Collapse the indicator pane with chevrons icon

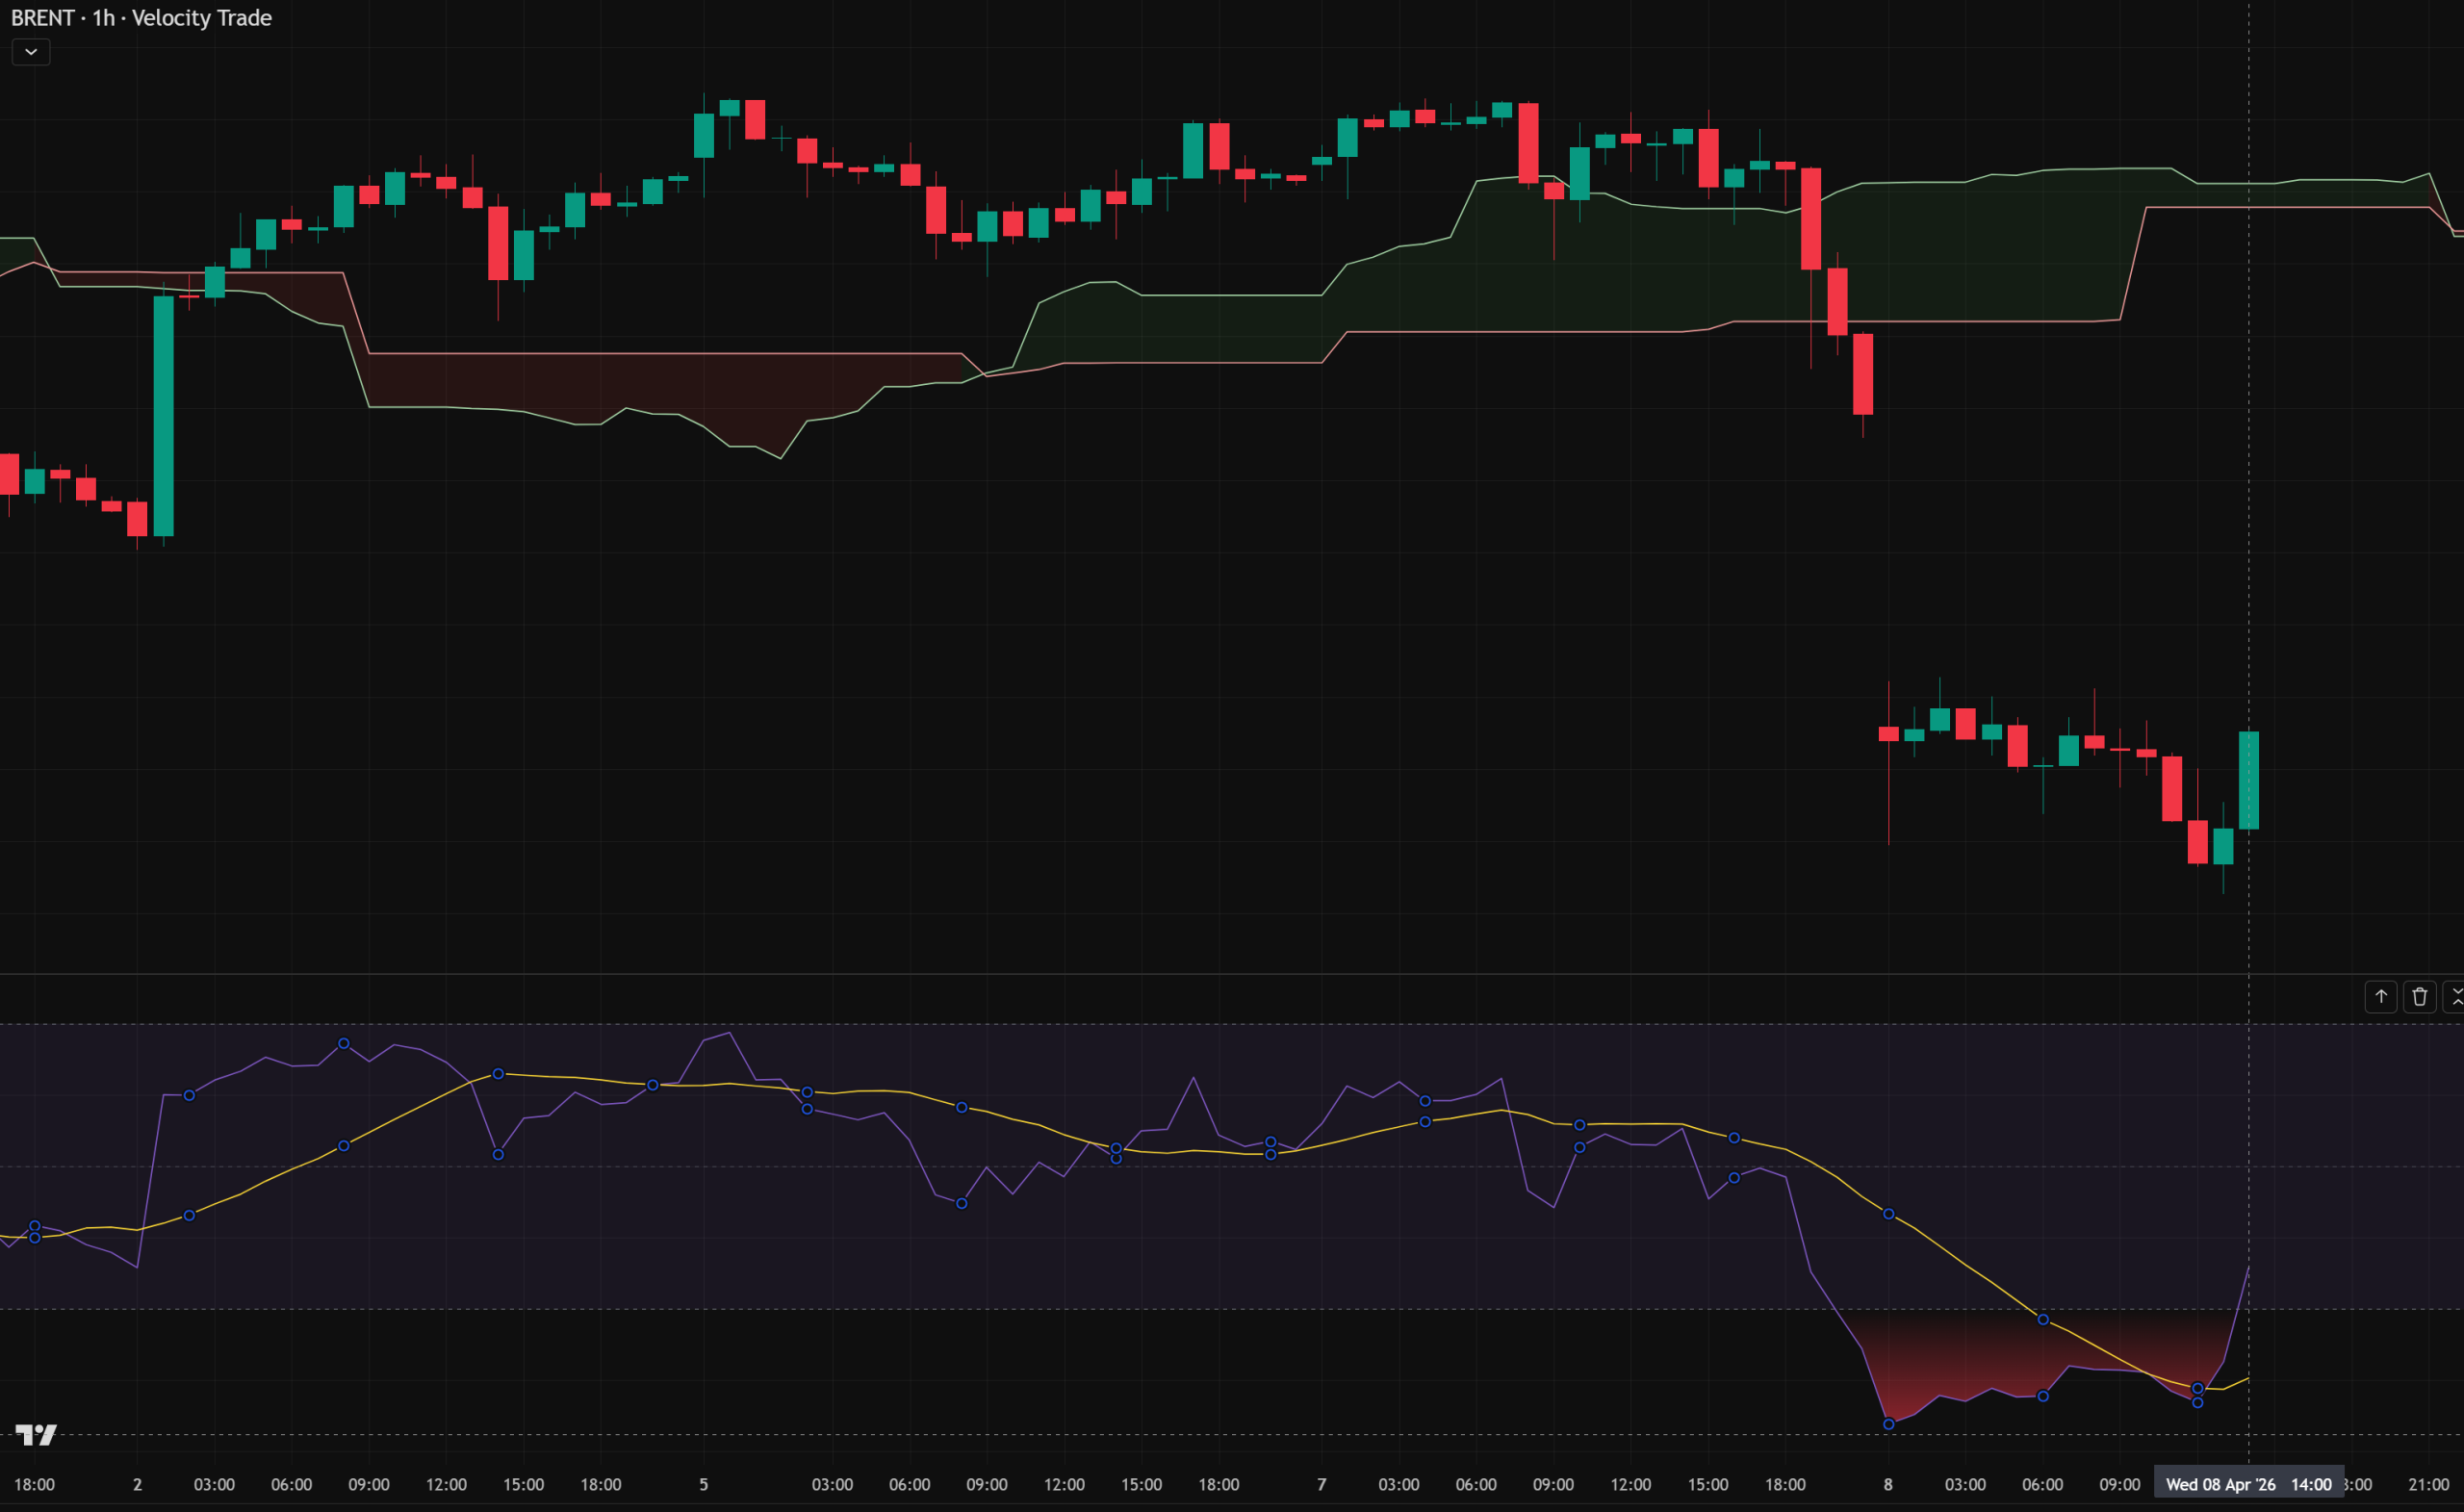coord(2455,997)
